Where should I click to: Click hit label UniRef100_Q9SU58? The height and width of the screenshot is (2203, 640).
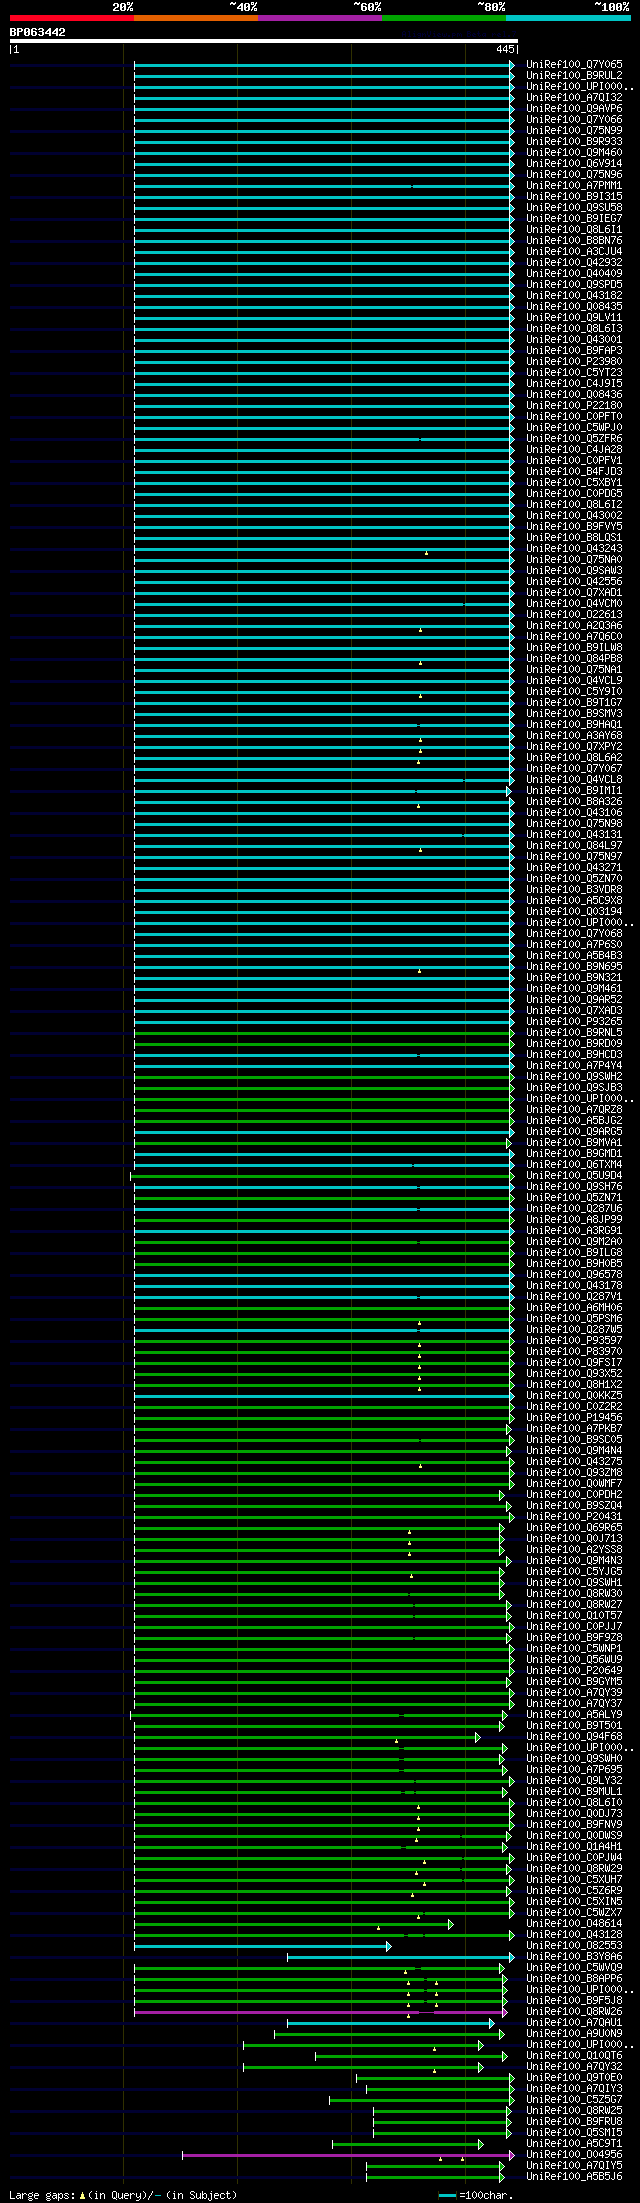[x=574, y=208]
